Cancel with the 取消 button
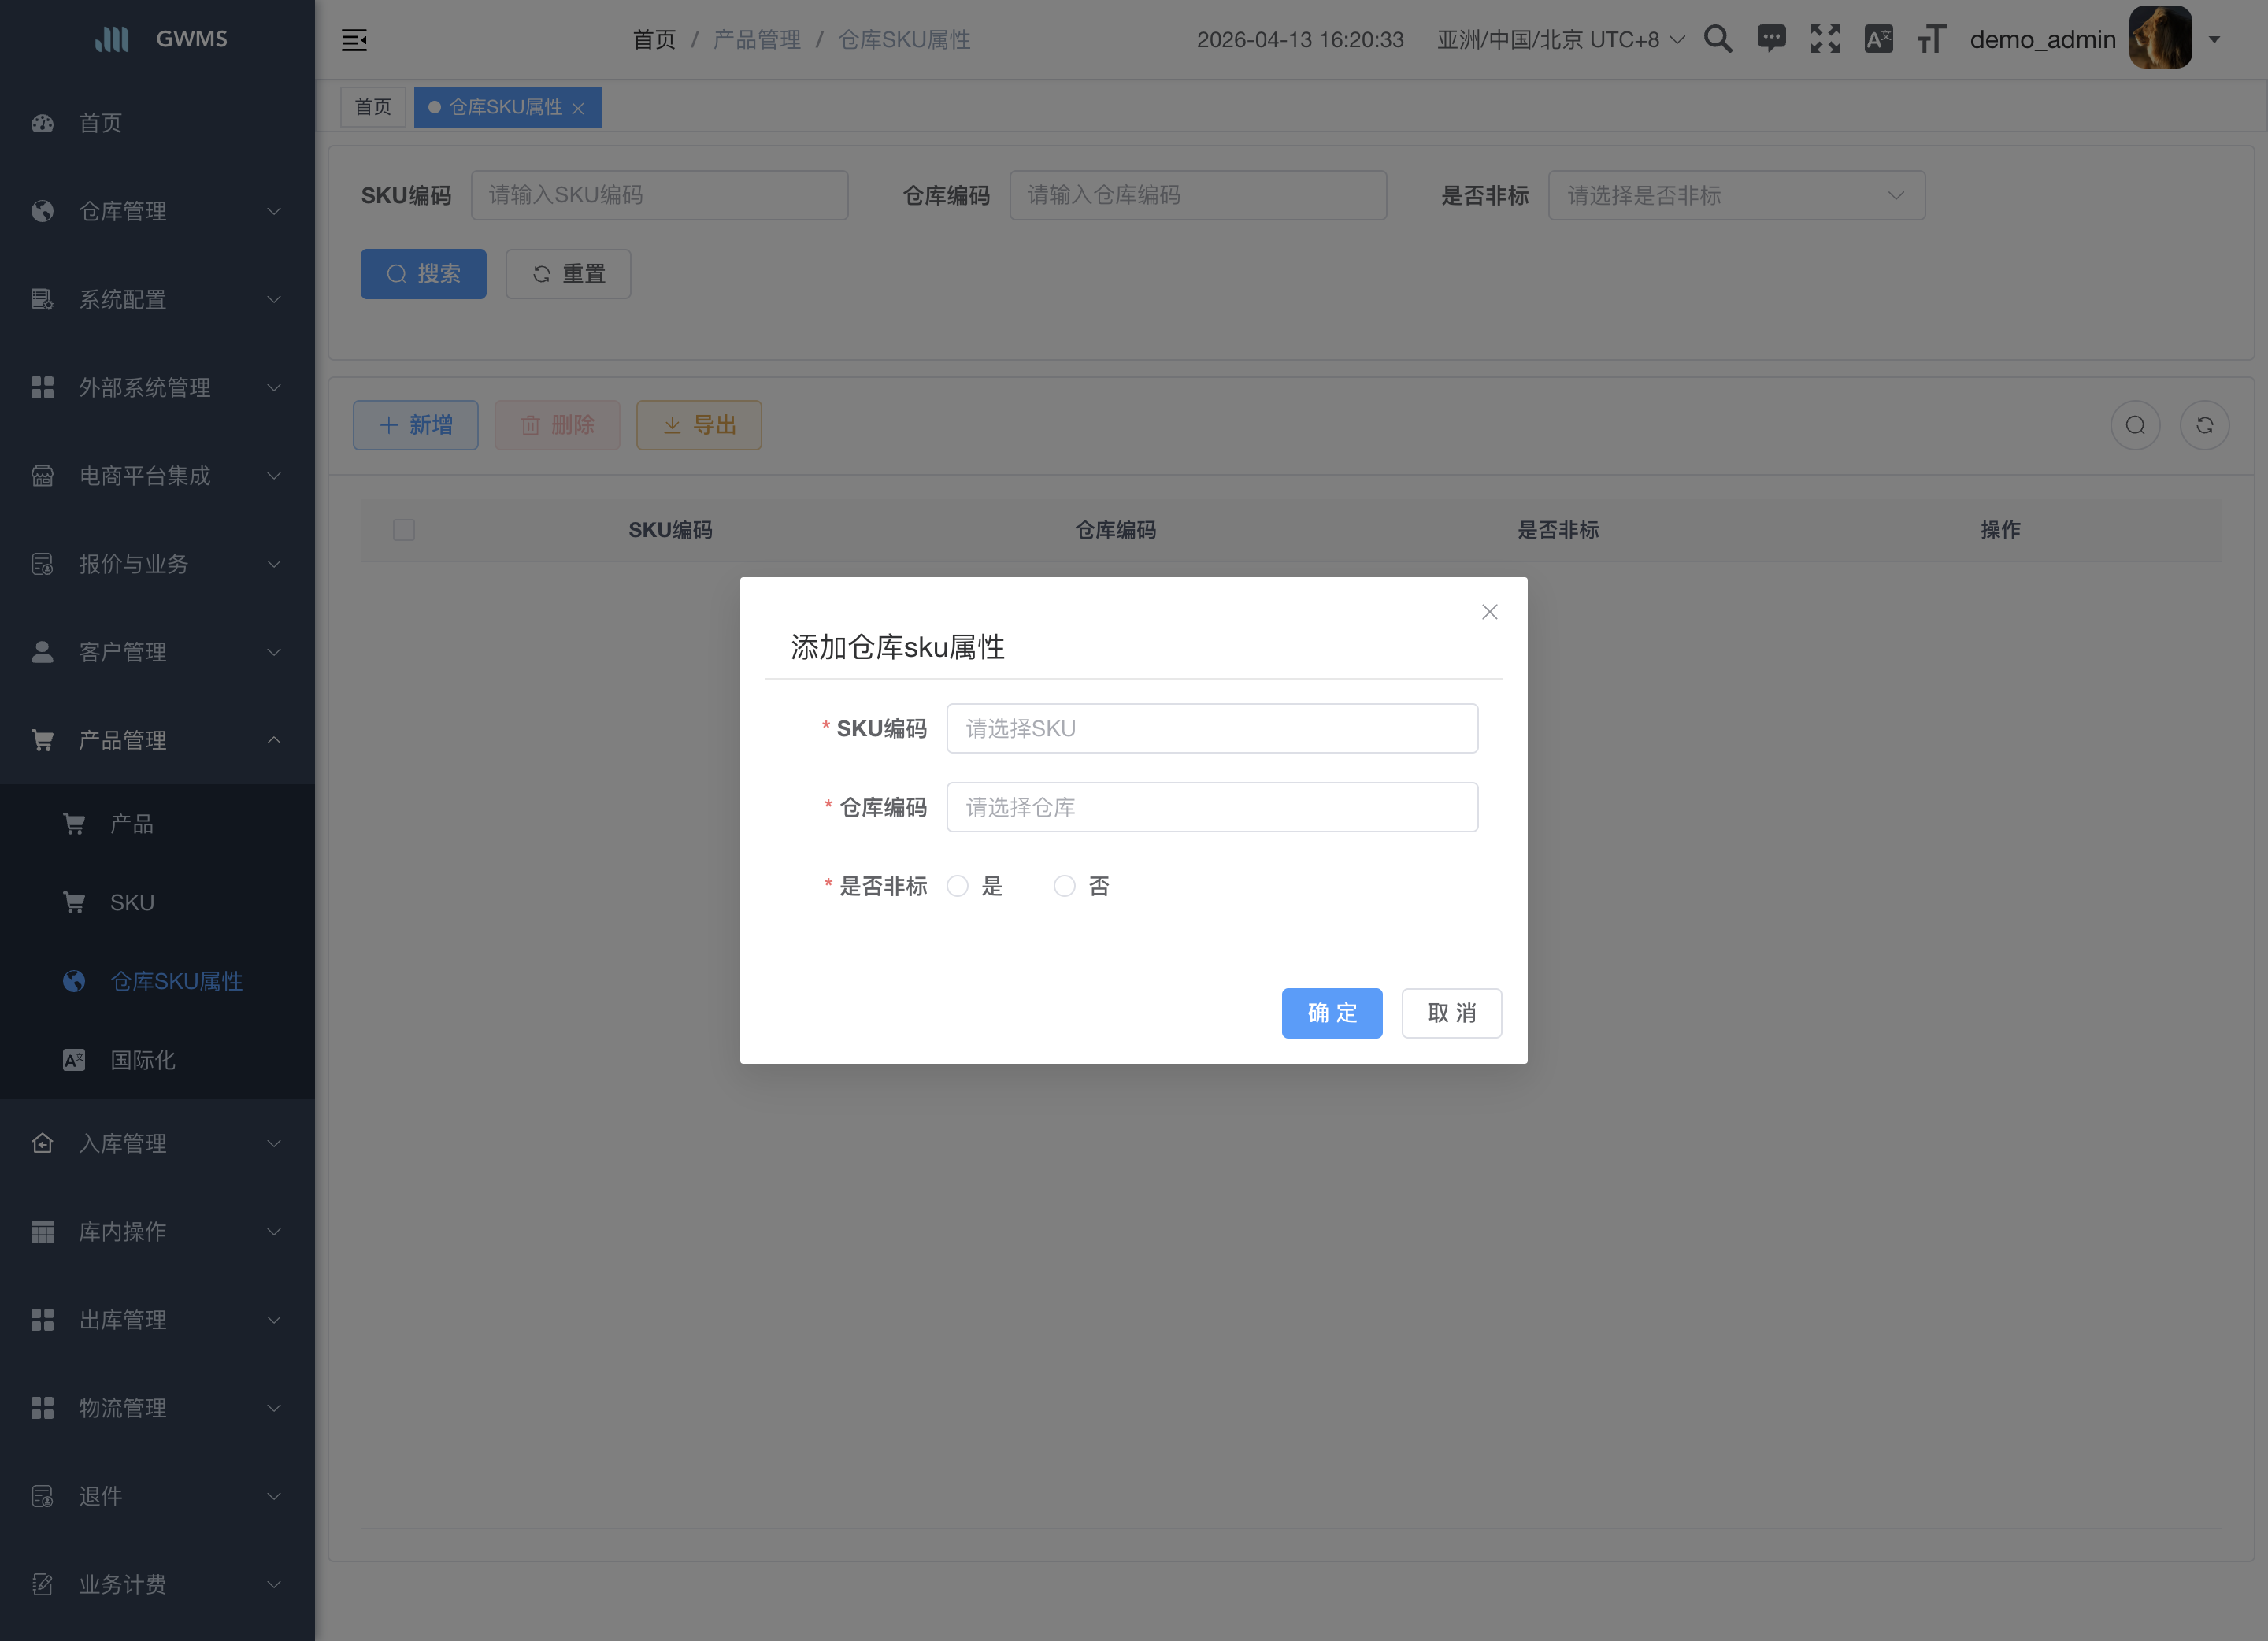2268x1641 pixels. click(1451, 1013)
